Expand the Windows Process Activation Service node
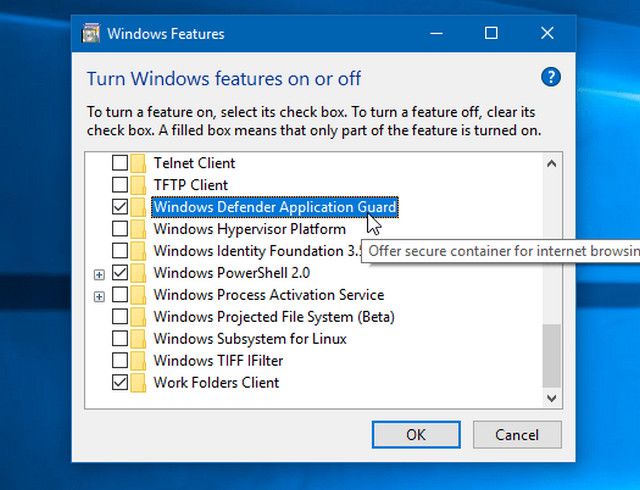This screenshot has width=640, height=490. [99, 295]
